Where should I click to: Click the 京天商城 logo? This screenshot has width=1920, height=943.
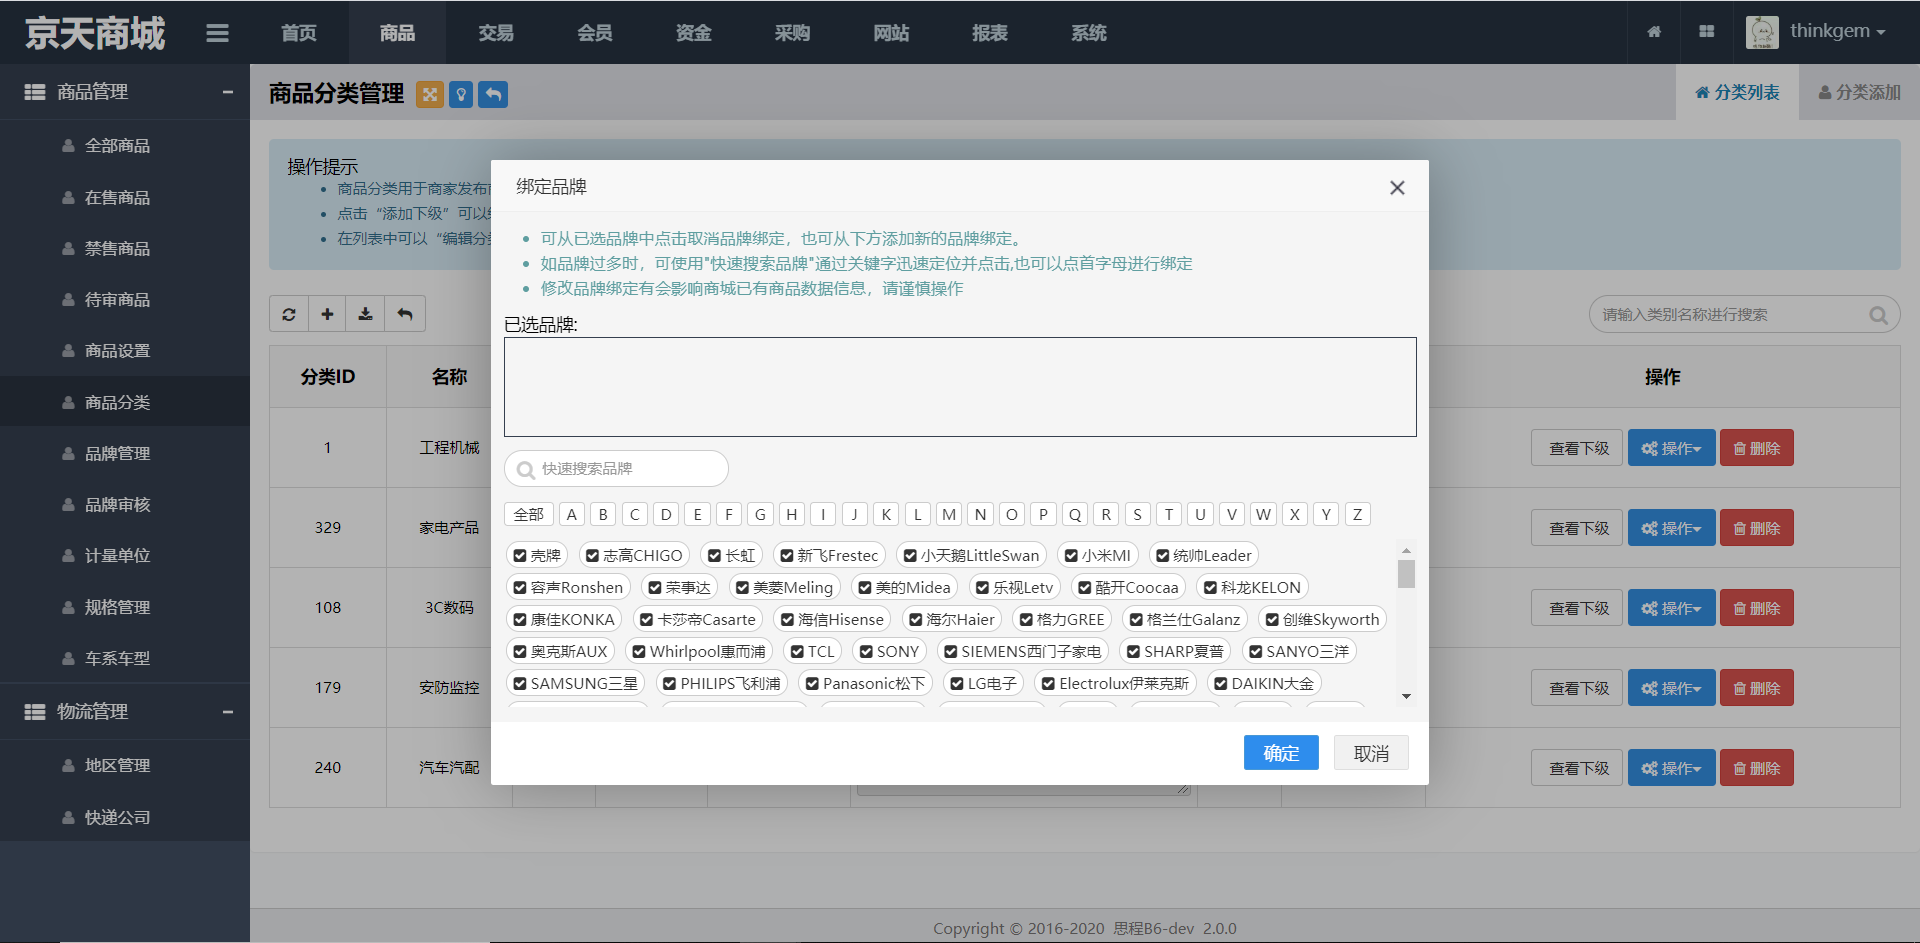[95, 33]
